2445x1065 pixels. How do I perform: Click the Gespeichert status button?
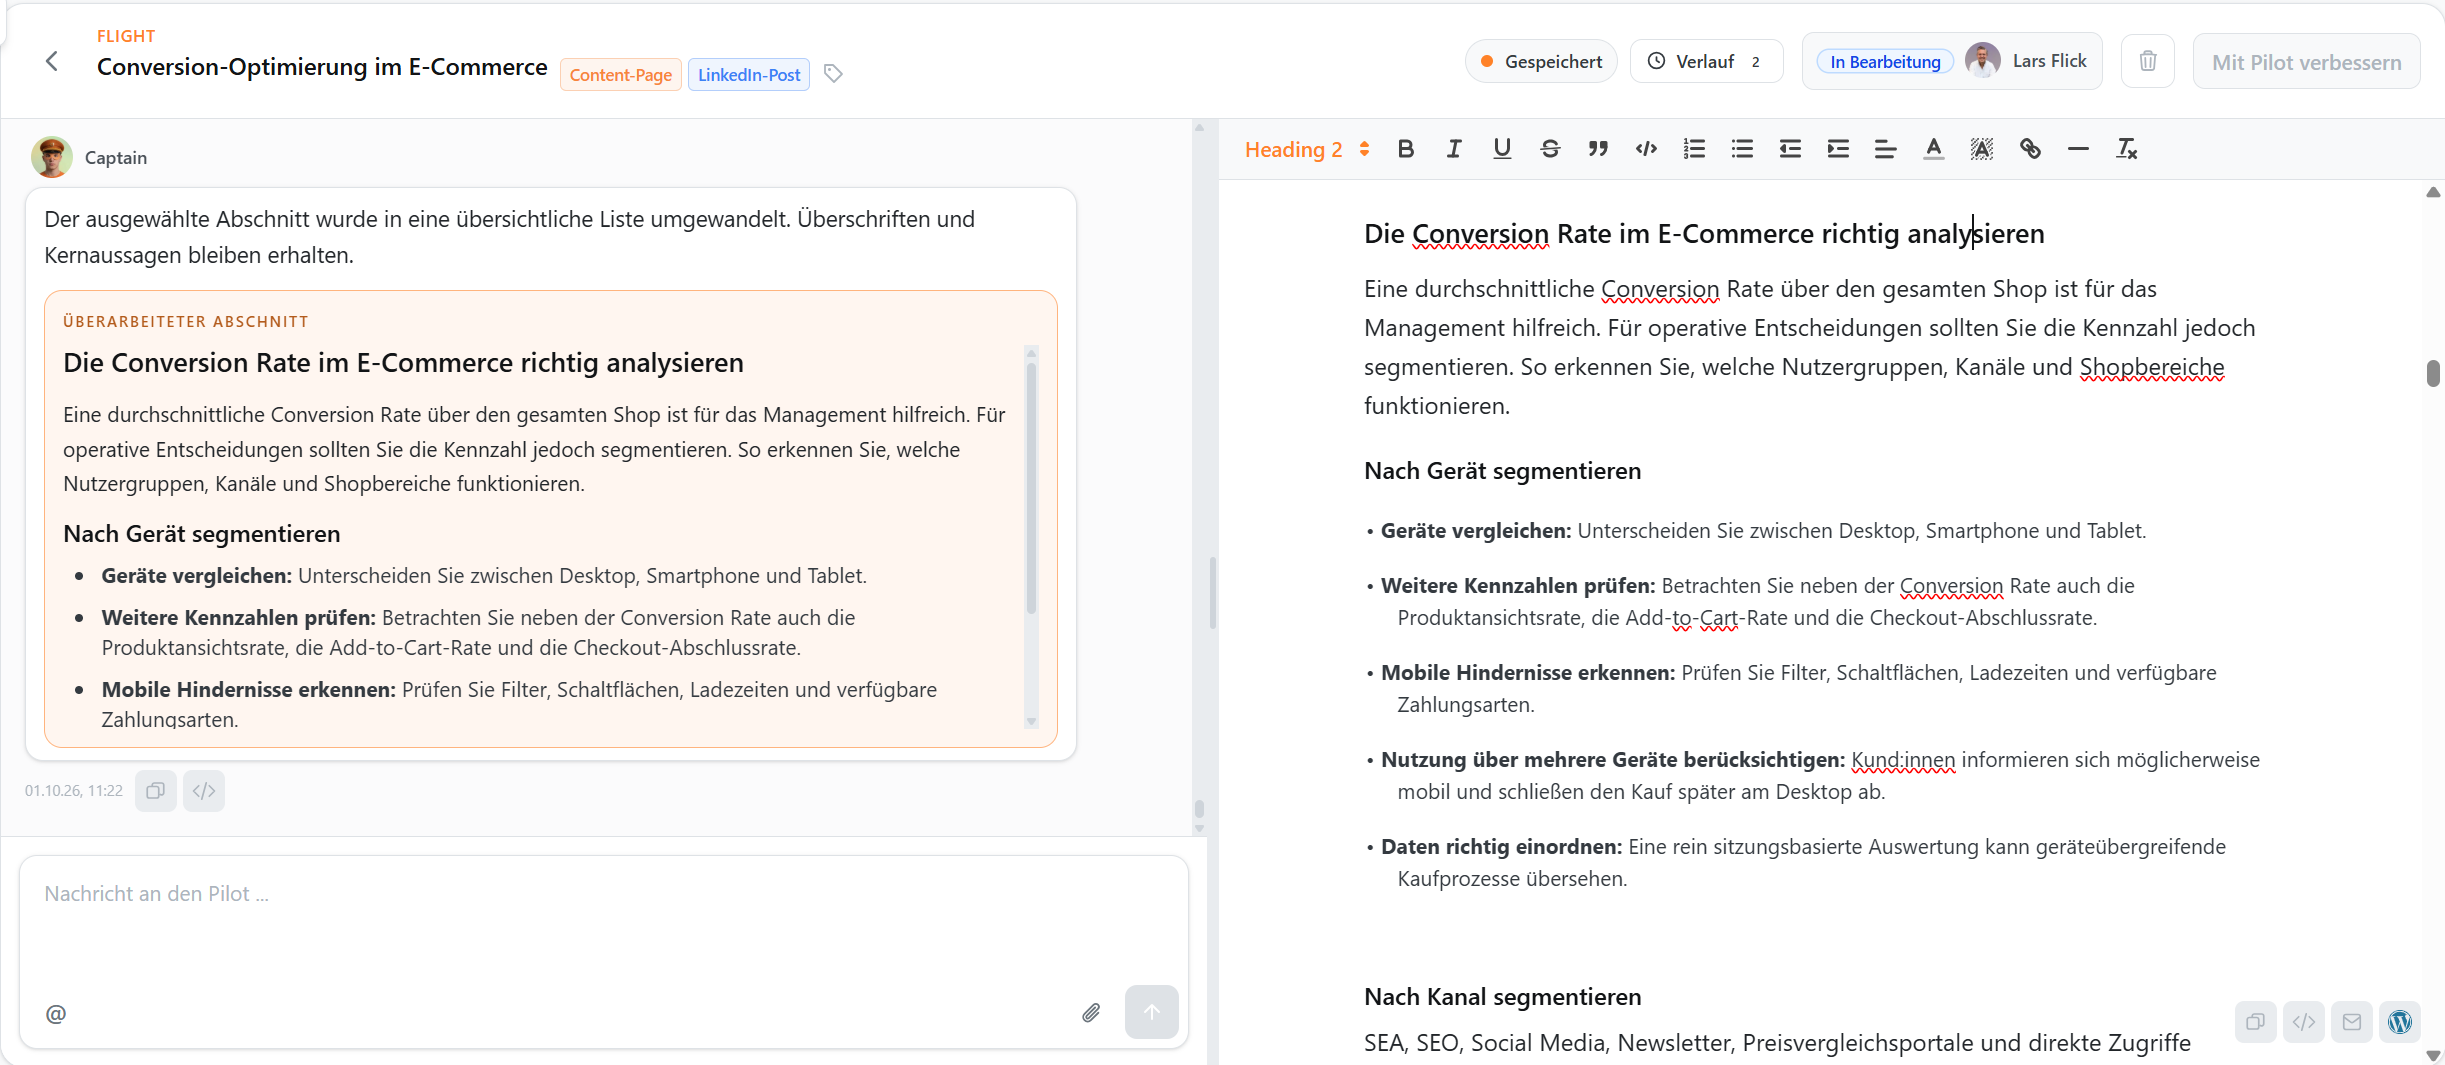1541,62
